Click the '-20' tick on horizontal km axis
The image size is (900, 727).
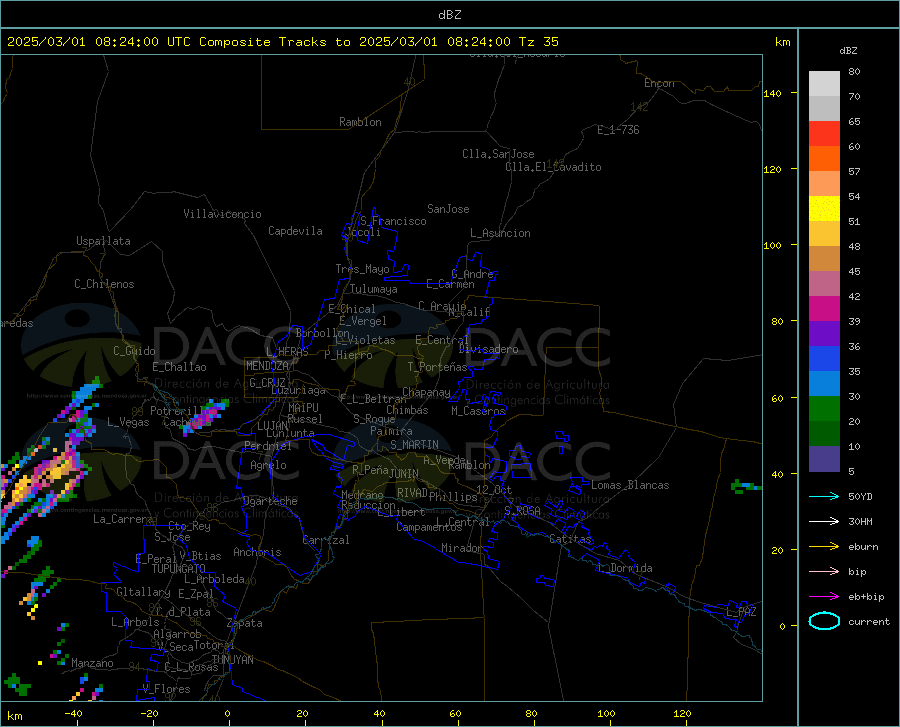coord(149,713)
